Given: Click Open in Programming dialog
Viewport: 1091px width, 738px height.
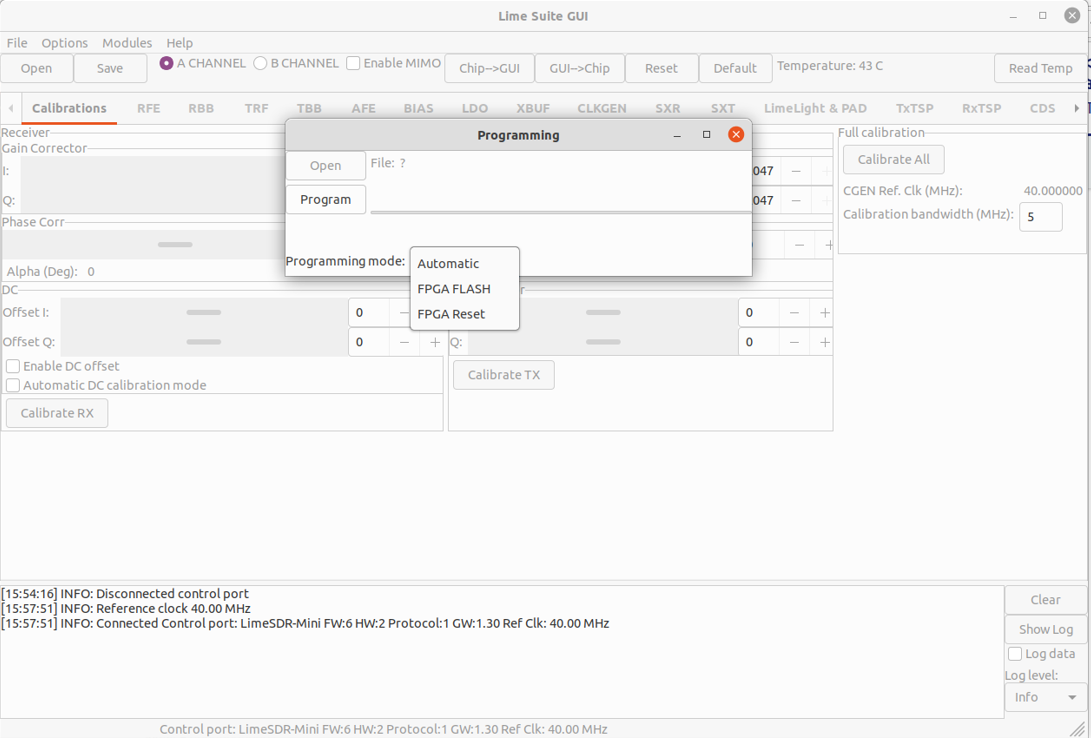Looking at the screenshot, I should coord(326,166).
